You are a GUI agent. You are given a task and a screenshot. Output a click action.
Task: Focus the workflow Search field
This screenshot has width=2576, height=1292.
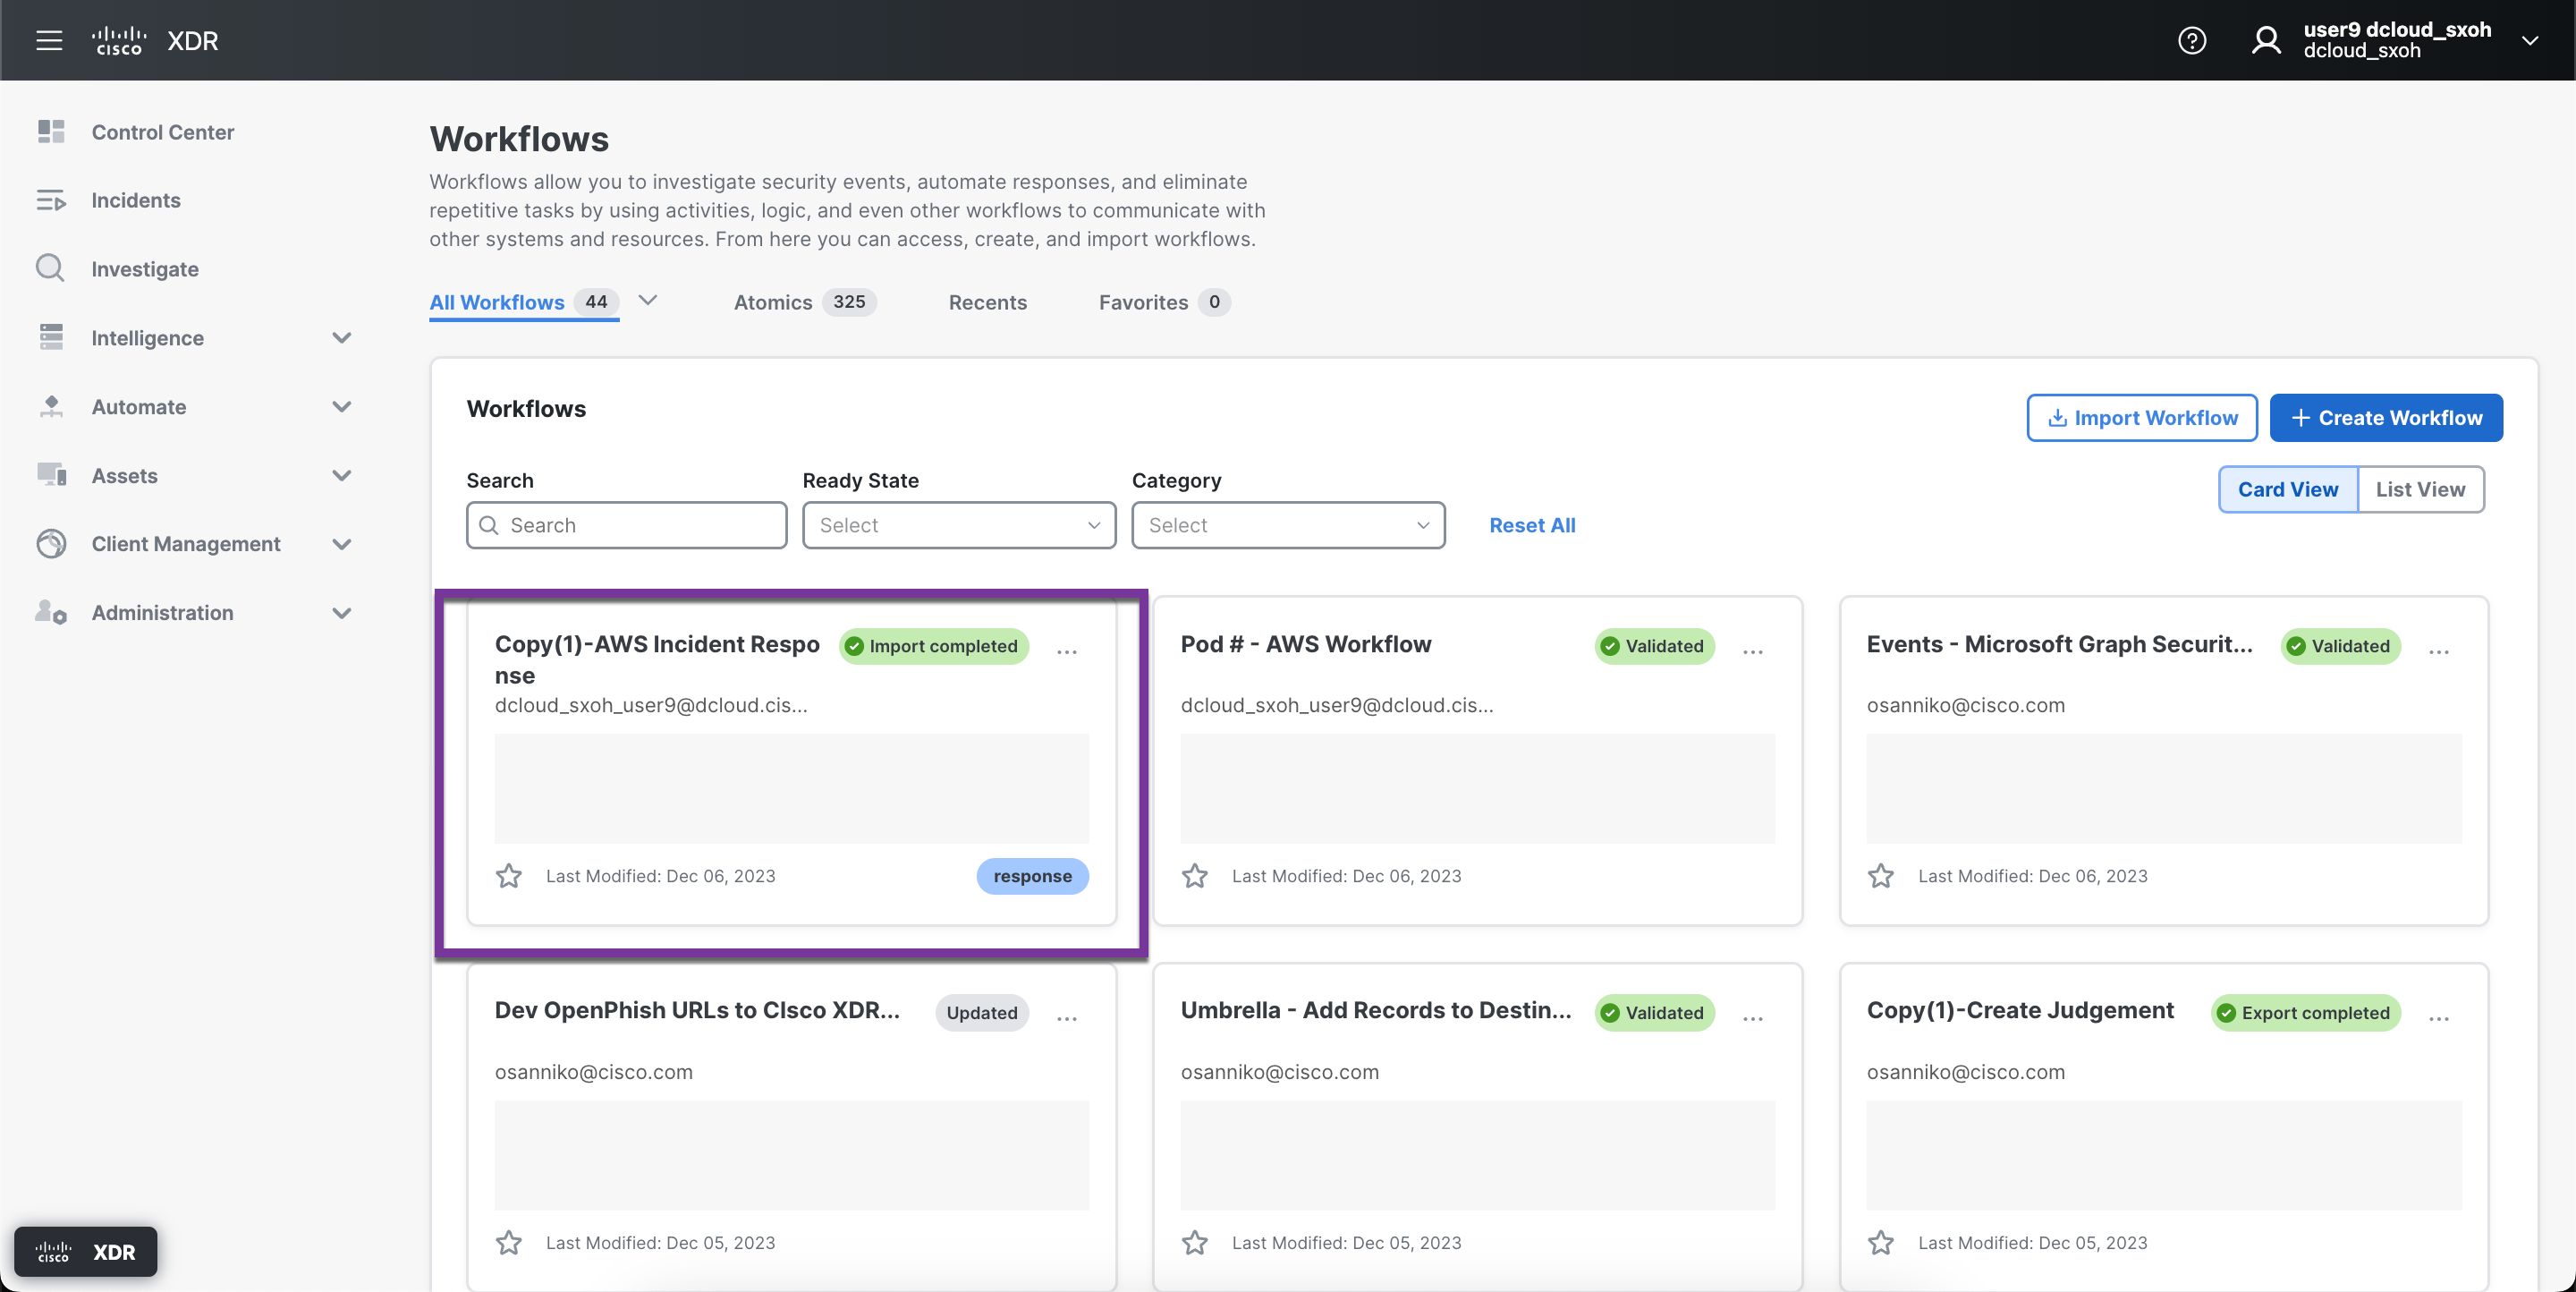(x=626, y=525)
